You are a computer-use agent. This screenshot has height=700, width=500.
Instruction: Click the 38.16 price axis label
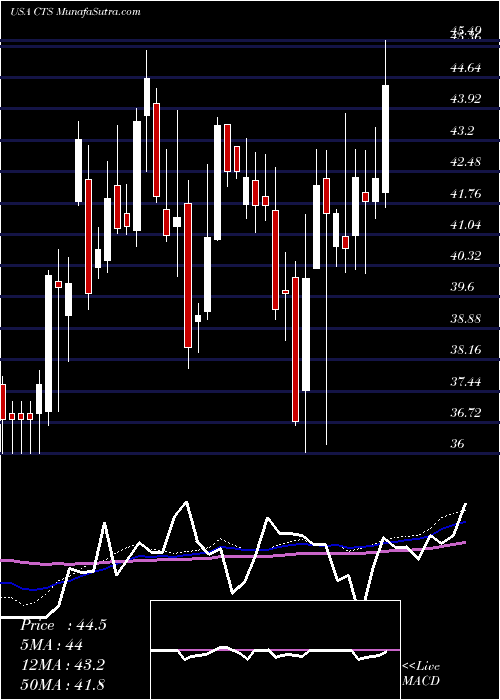point(466,350)
